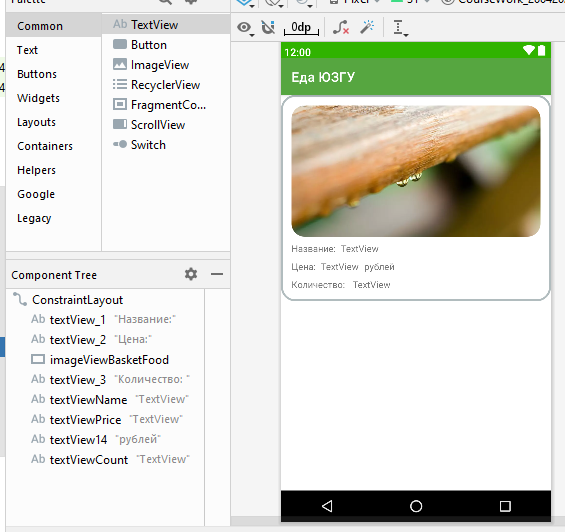The width and height of the screenshot is (565, 532).
Task: Pick FragmentContainerView from the palette
Action: coord(166,105)
